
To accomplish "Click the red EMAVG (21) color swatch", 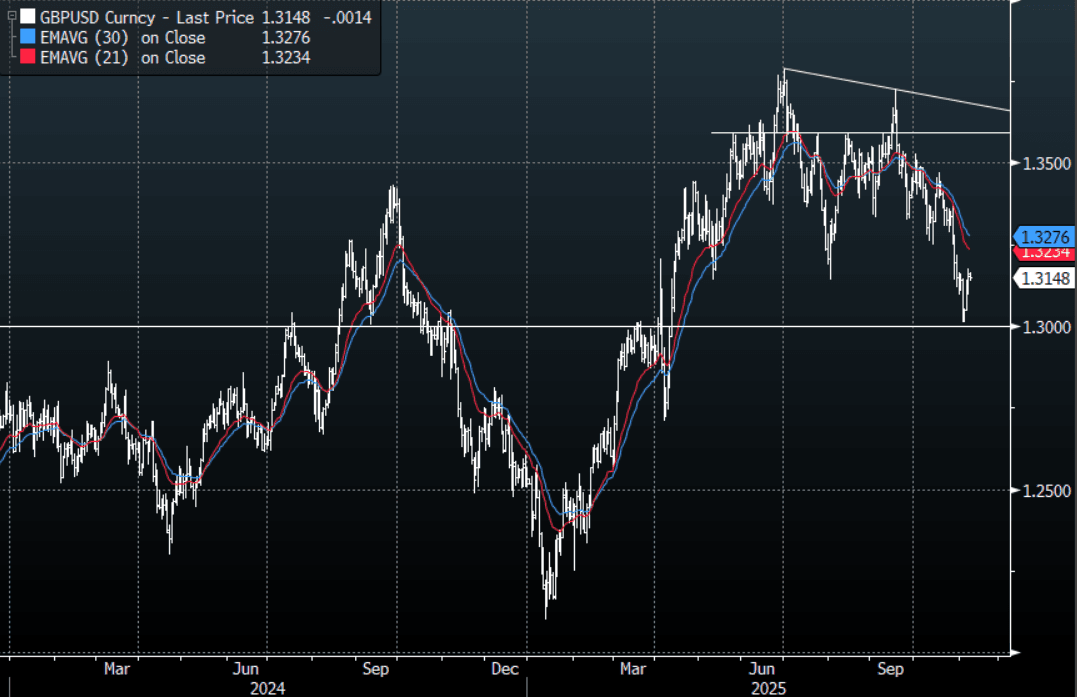I will point(27,58).
